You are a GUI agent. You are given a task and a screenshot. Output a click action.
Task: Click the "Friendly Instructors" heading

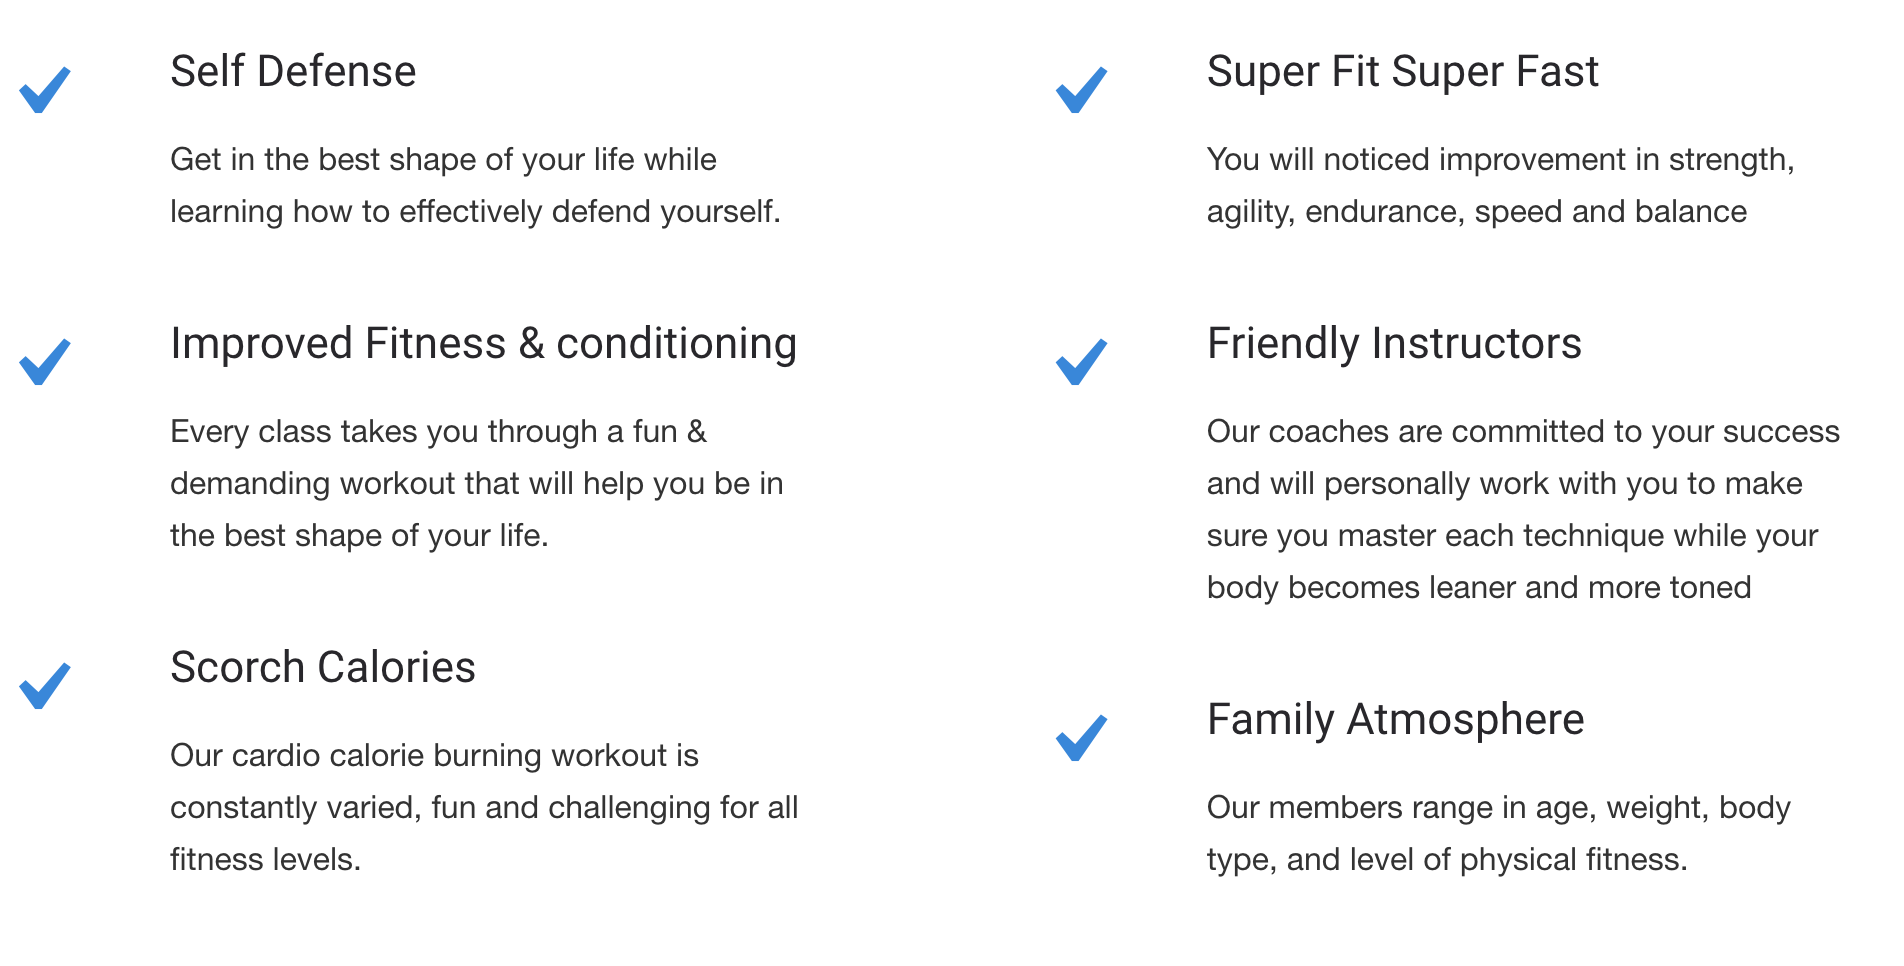click(x=1393, y=344)
